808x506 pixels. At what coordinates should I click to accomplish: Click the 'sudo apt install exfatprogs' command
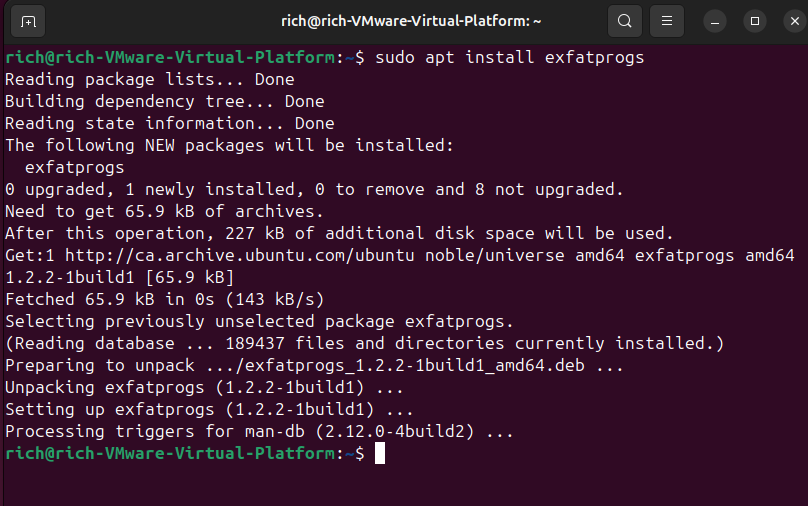pyautogui.click(x=510, y=57)
